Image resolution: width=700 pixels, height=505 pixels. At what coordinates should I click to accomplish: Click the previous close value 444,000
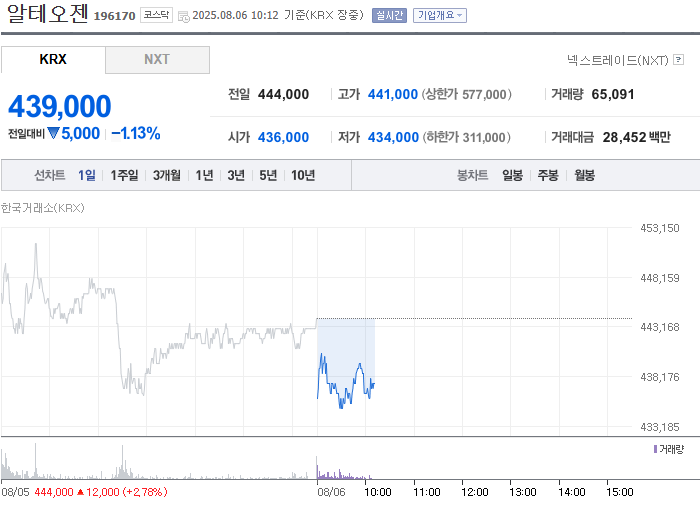(x=283, y=94)
